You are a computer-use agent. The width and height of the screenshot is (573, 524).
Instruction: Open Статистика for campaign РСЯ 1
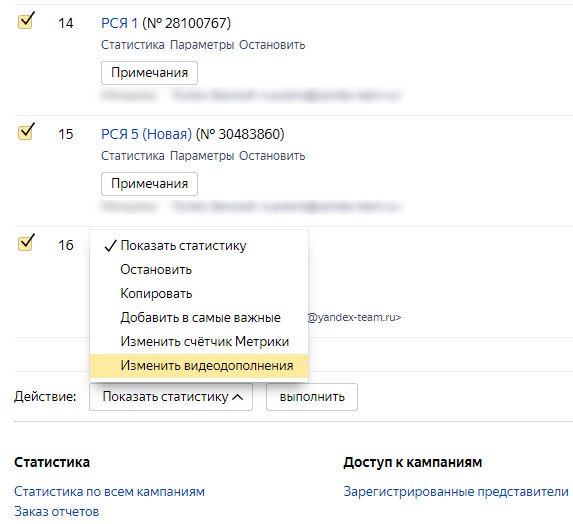point(133,45)
